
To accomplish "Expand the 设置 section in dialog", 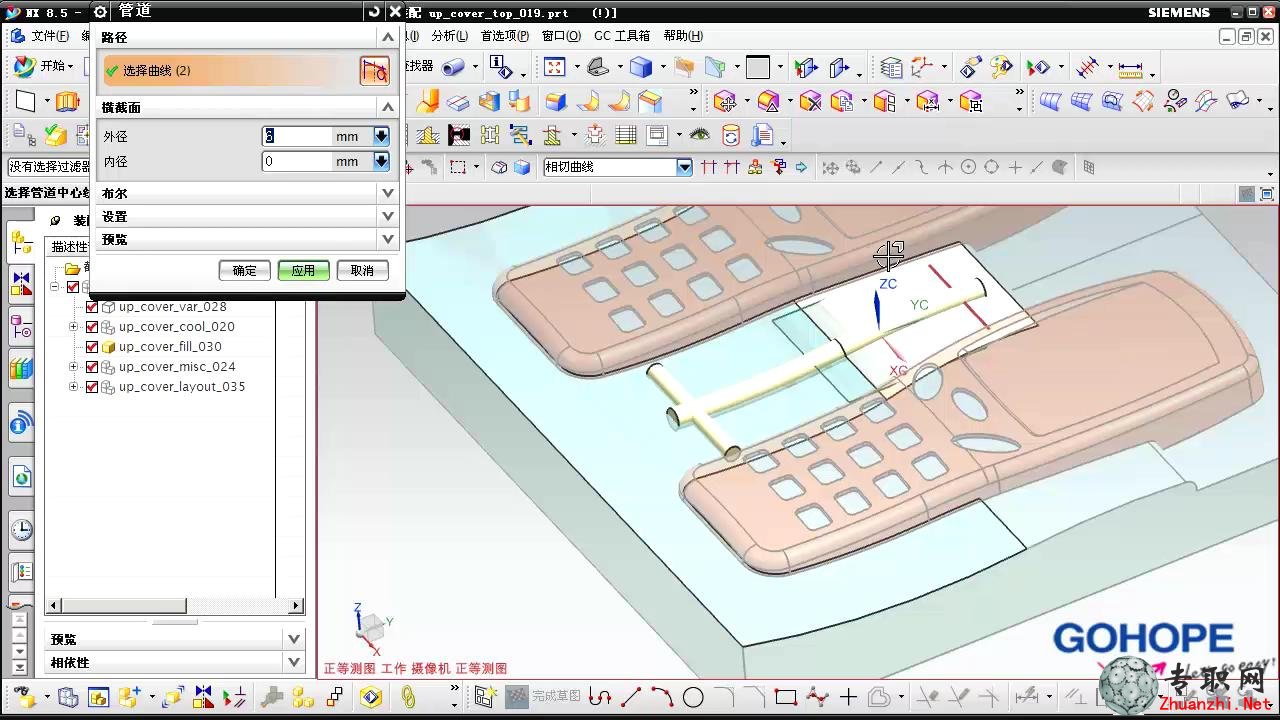I will tap(388, 216).
